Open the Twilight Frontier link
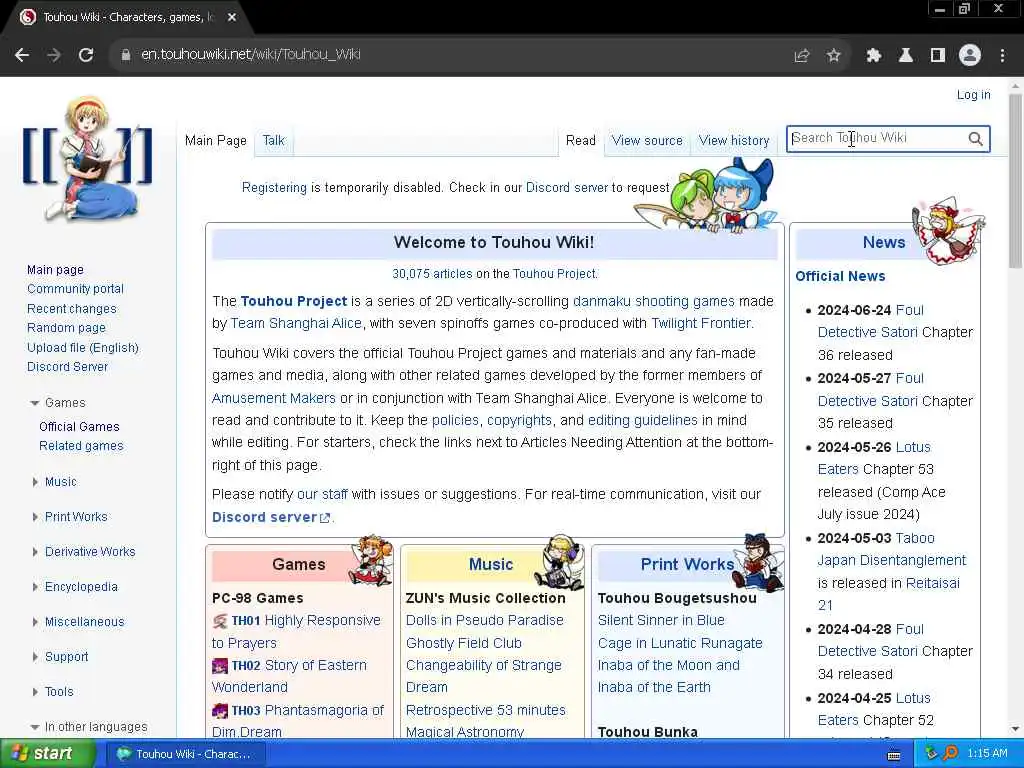This screenshot has width=1024, height=768. tap(701, 323)
